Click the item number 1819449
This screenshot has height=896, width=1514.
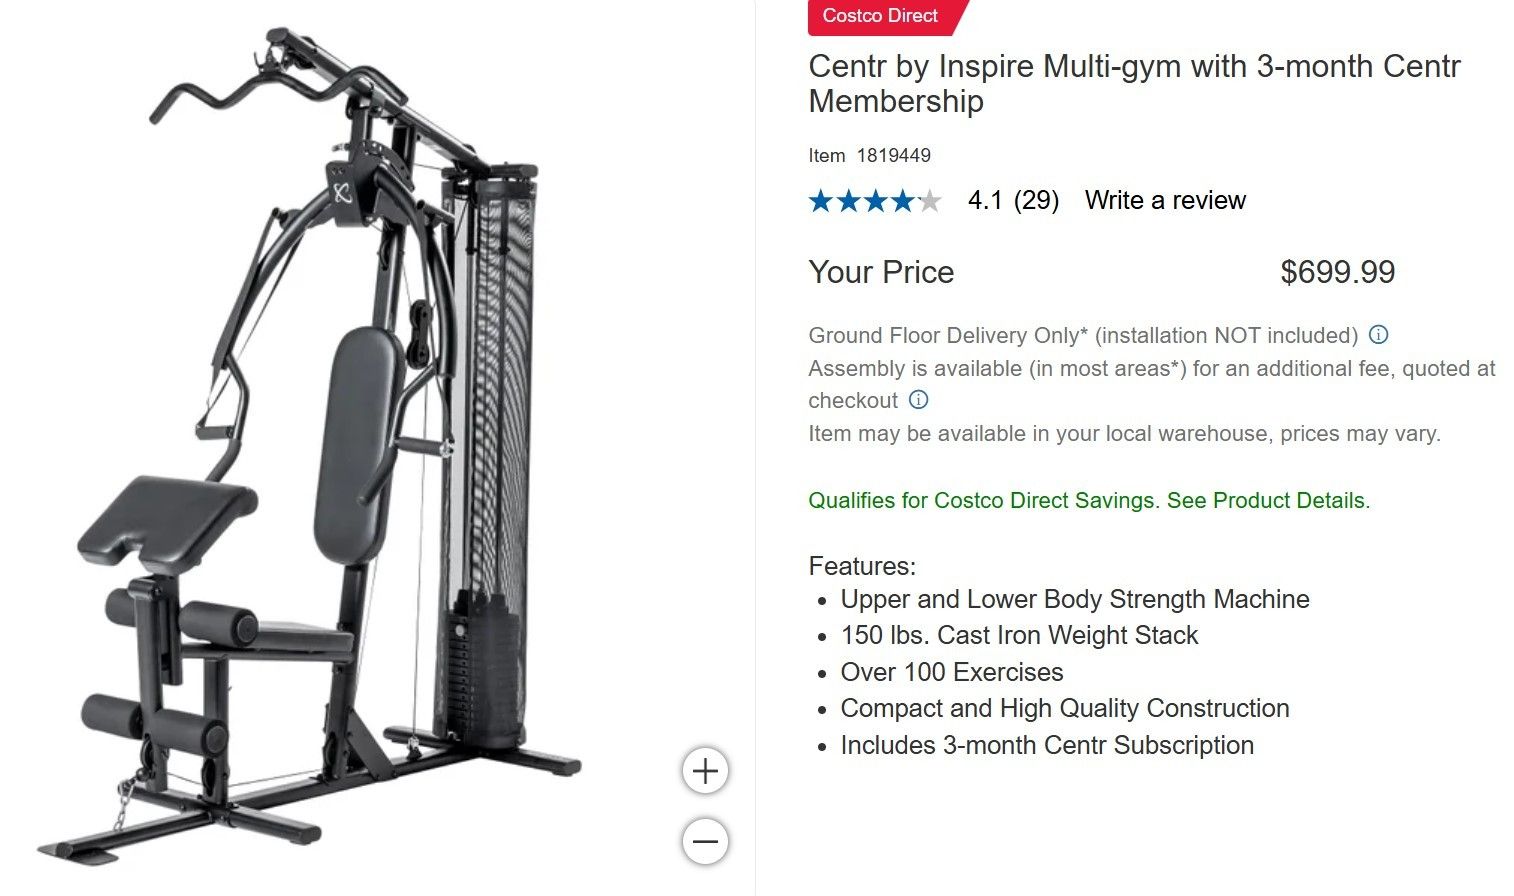[x=894, y=155]
